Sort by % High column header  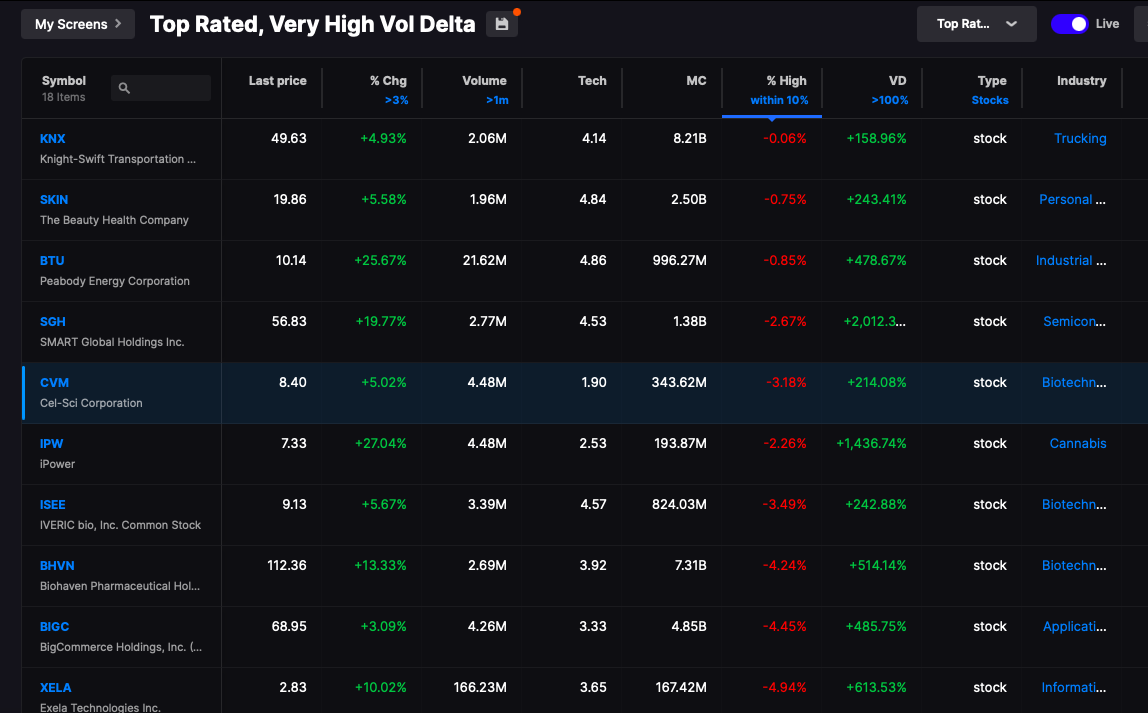(786, 81)
